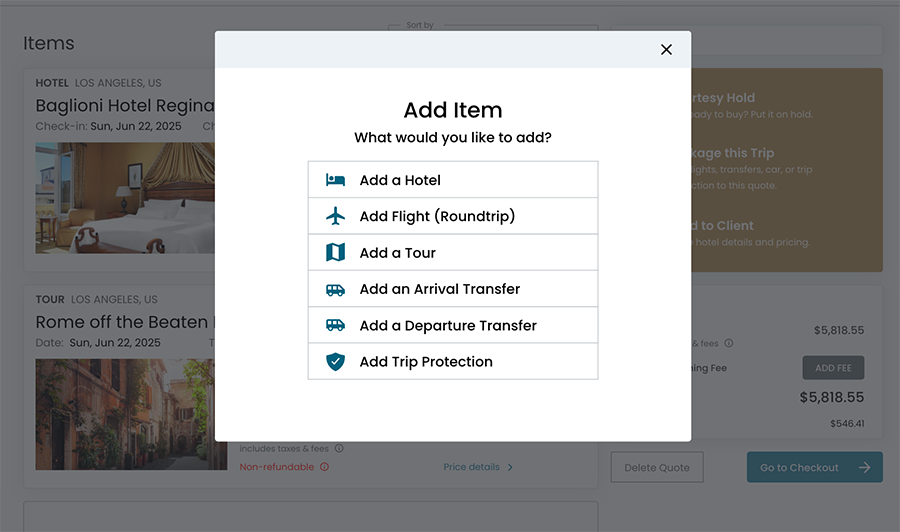Screen dimensions: 900x532
Task: Click the airplane icon for roundtrip flight
Action: pos(335,216)
